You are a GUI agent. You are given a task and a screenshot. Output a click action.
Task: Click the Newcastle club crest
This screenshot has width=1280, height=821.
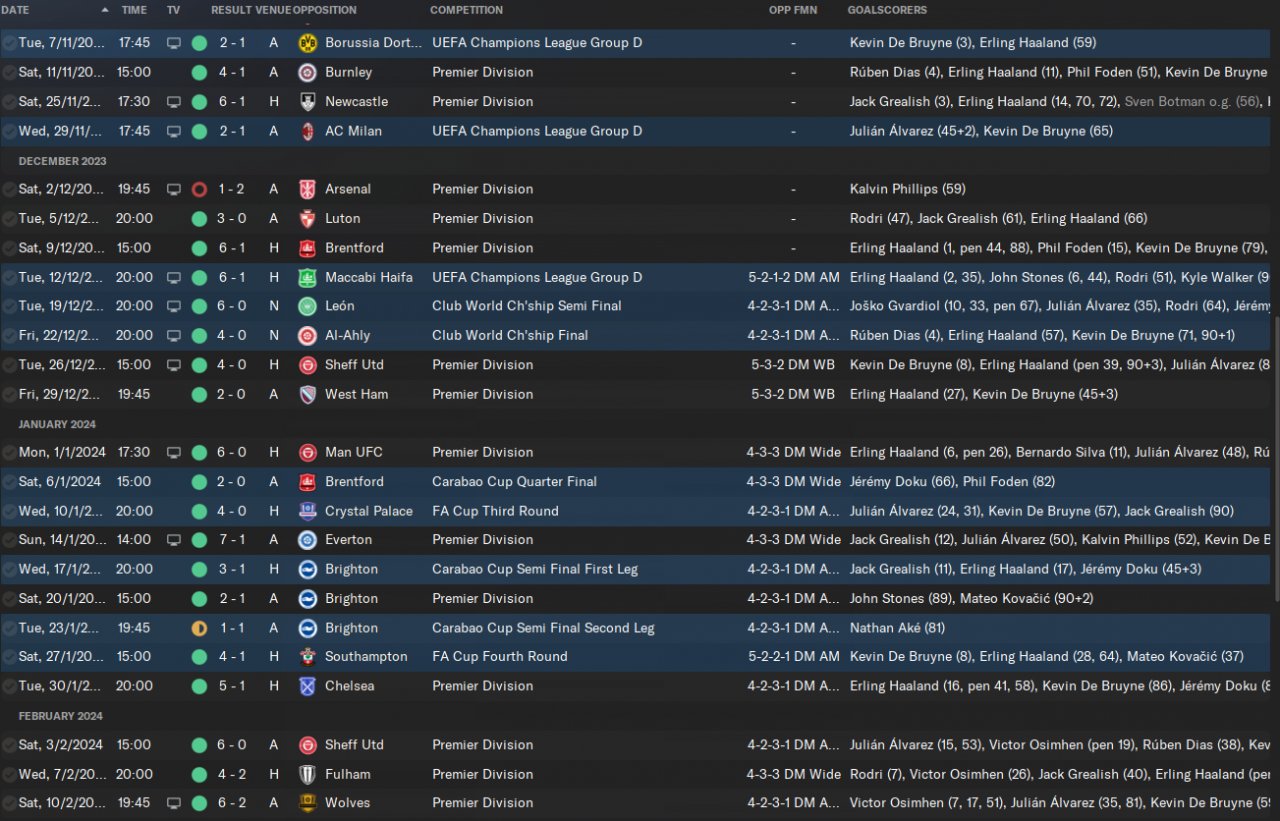307,102
